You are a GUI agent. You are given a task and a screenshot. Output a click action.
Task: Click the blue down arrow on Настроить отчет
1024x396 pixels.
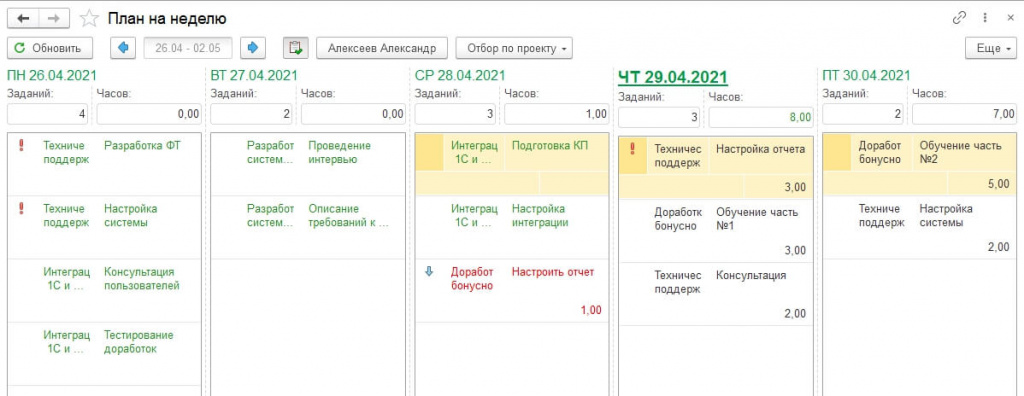429,272
